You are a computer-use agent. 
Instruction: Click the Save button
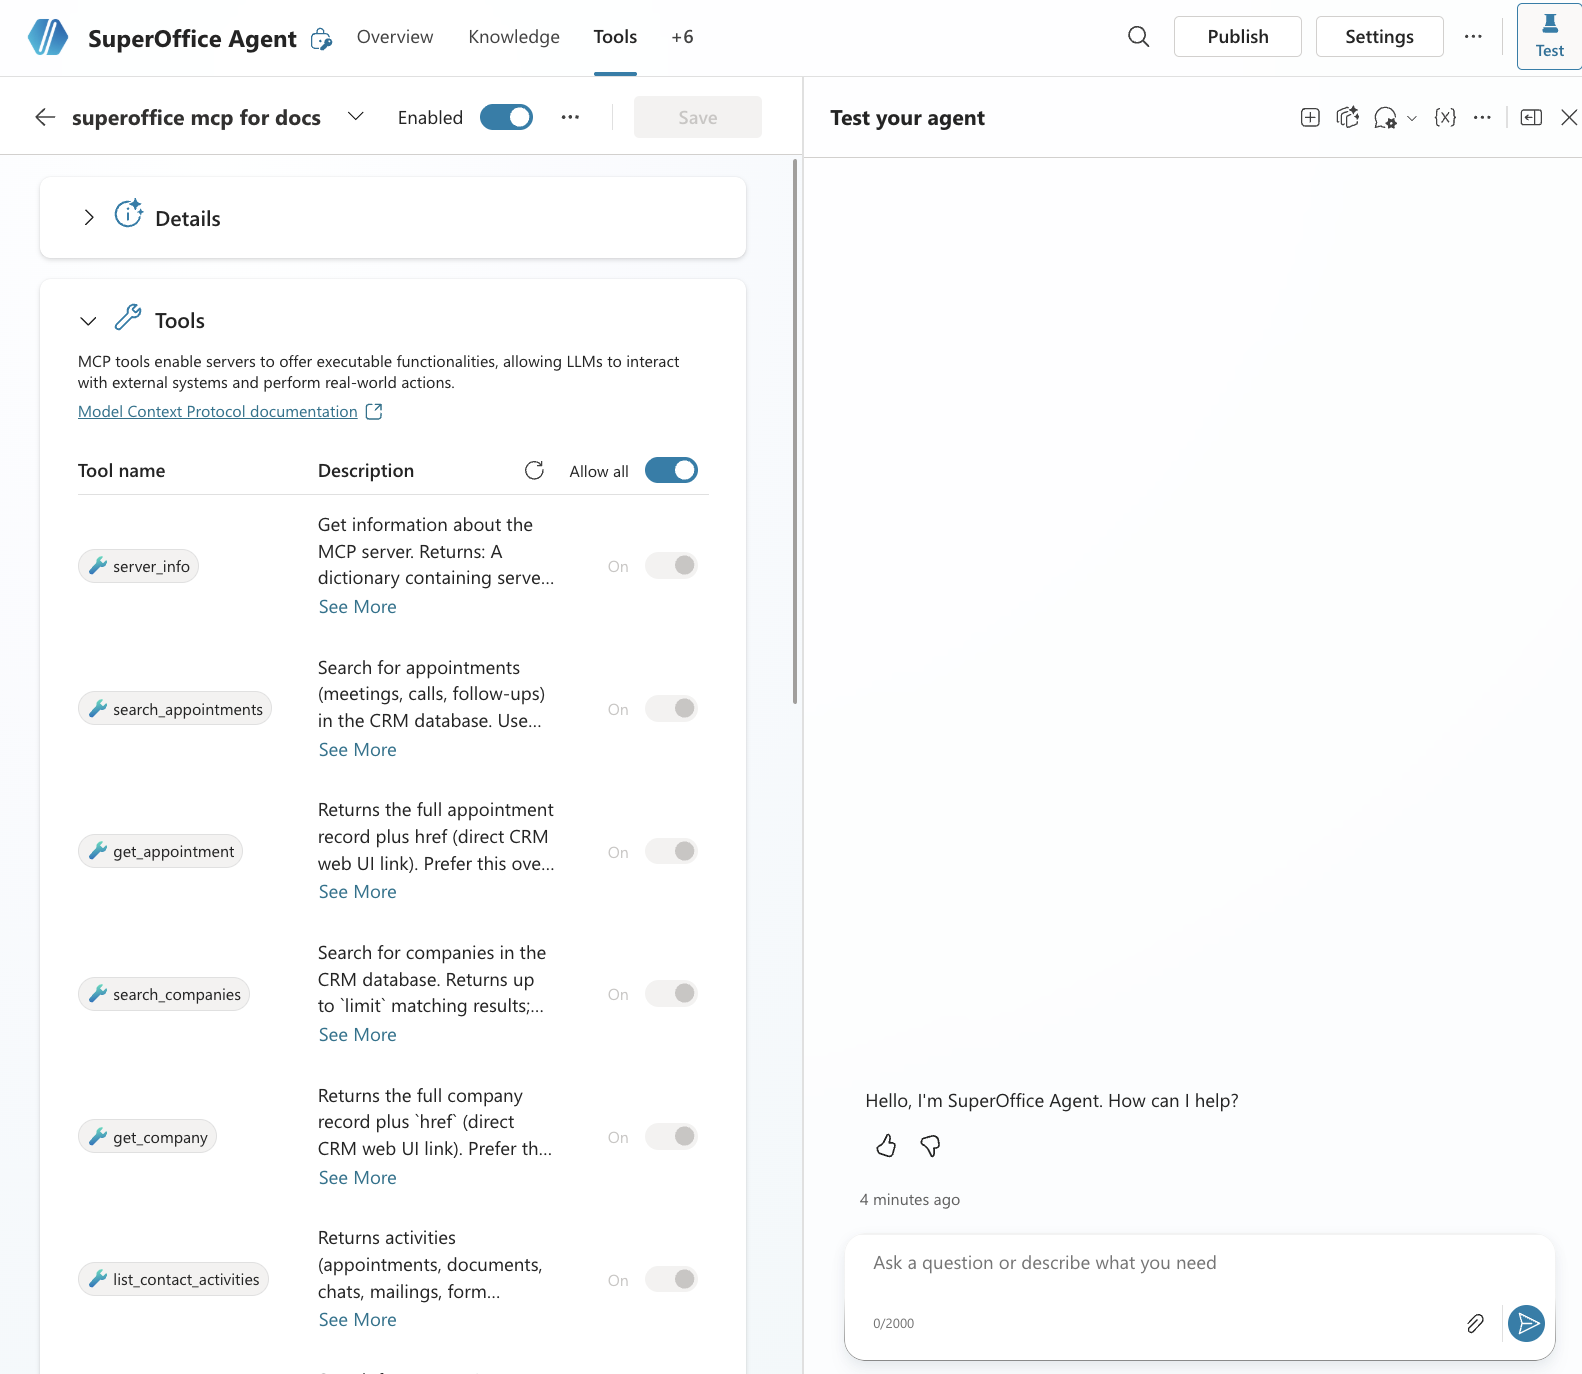(697, 117)
